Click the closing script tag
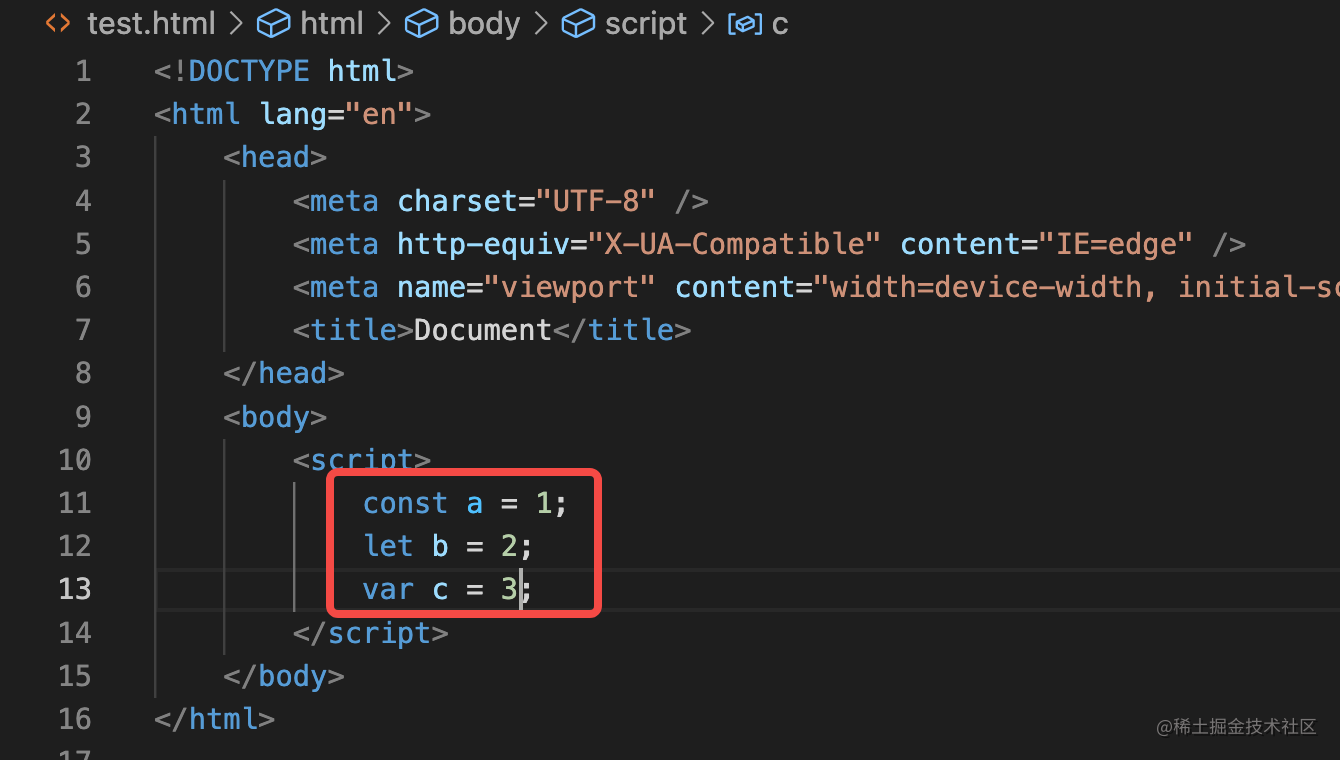 tap(371, 633)
